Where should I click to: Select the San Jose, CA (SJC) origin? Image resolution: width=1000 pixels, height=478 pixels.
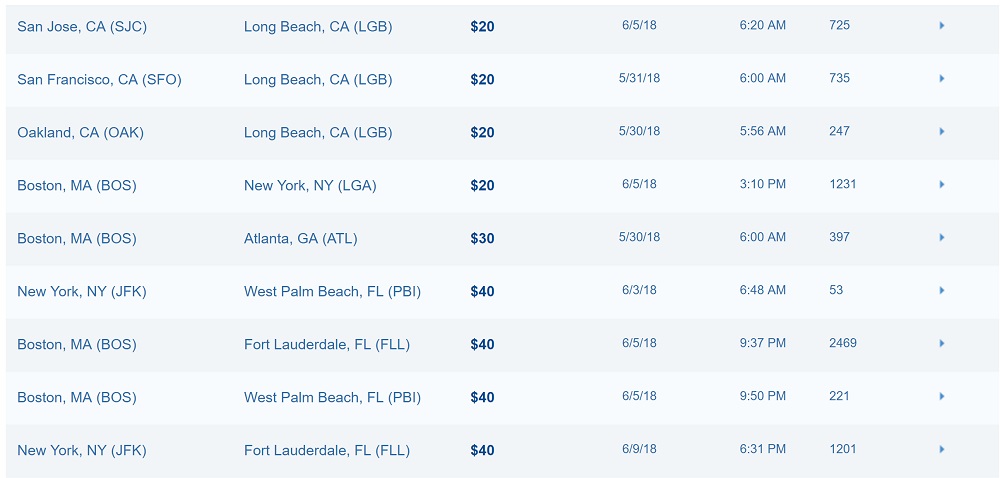point(82,27)
